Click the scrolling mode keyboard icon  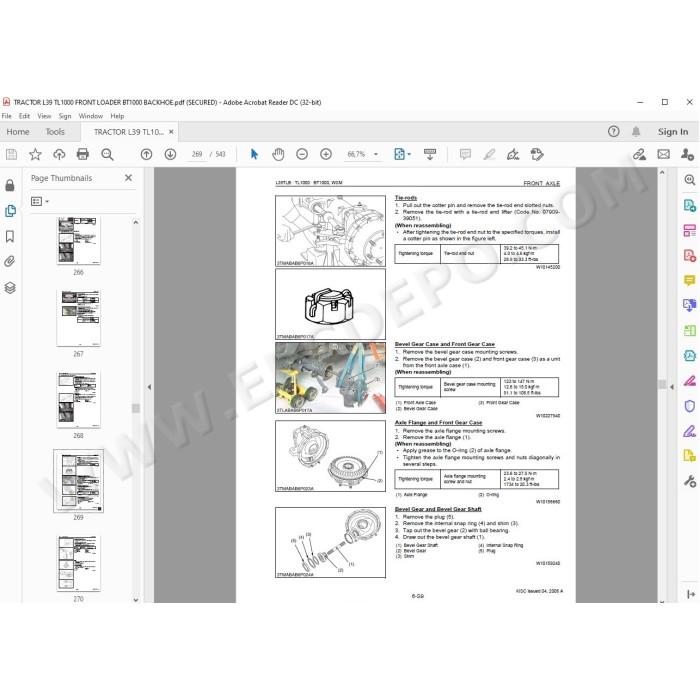(430, 154)
